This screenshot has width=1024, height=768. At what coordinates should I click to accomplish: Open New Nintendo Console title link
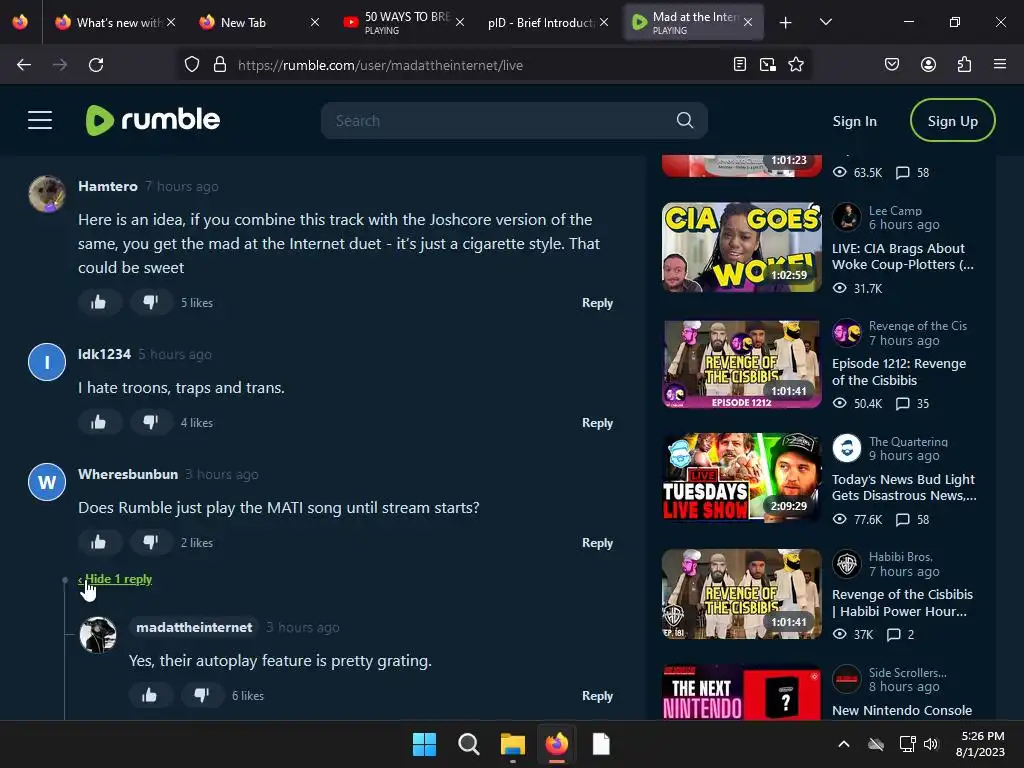(902, 710)
